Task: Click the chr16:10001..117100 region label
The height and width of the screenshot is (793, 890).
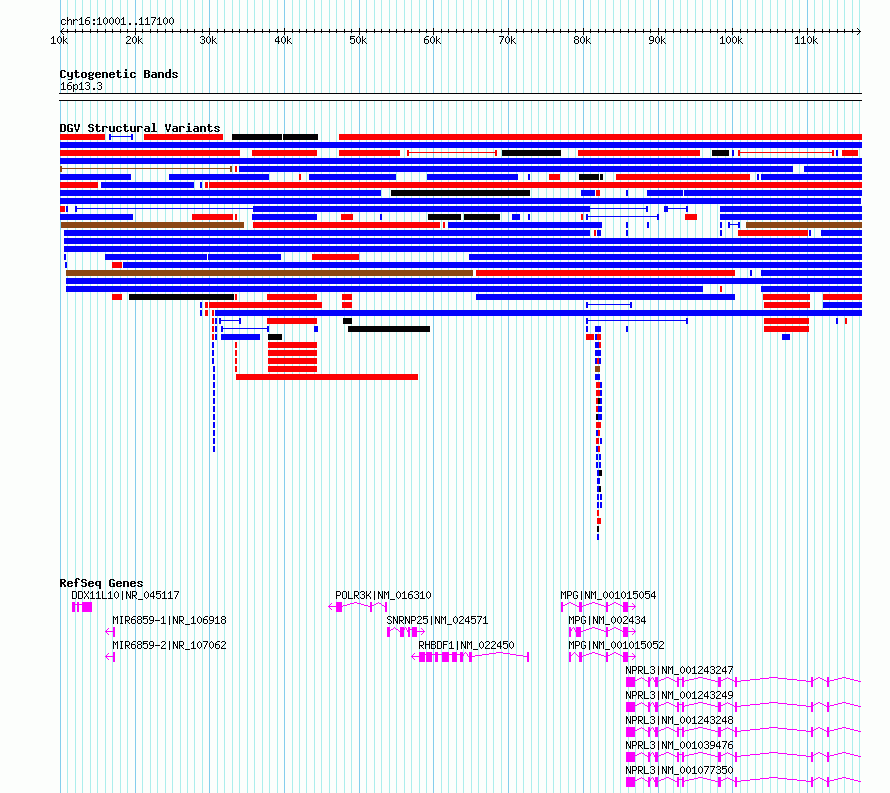Action: (x=117, y=21)
